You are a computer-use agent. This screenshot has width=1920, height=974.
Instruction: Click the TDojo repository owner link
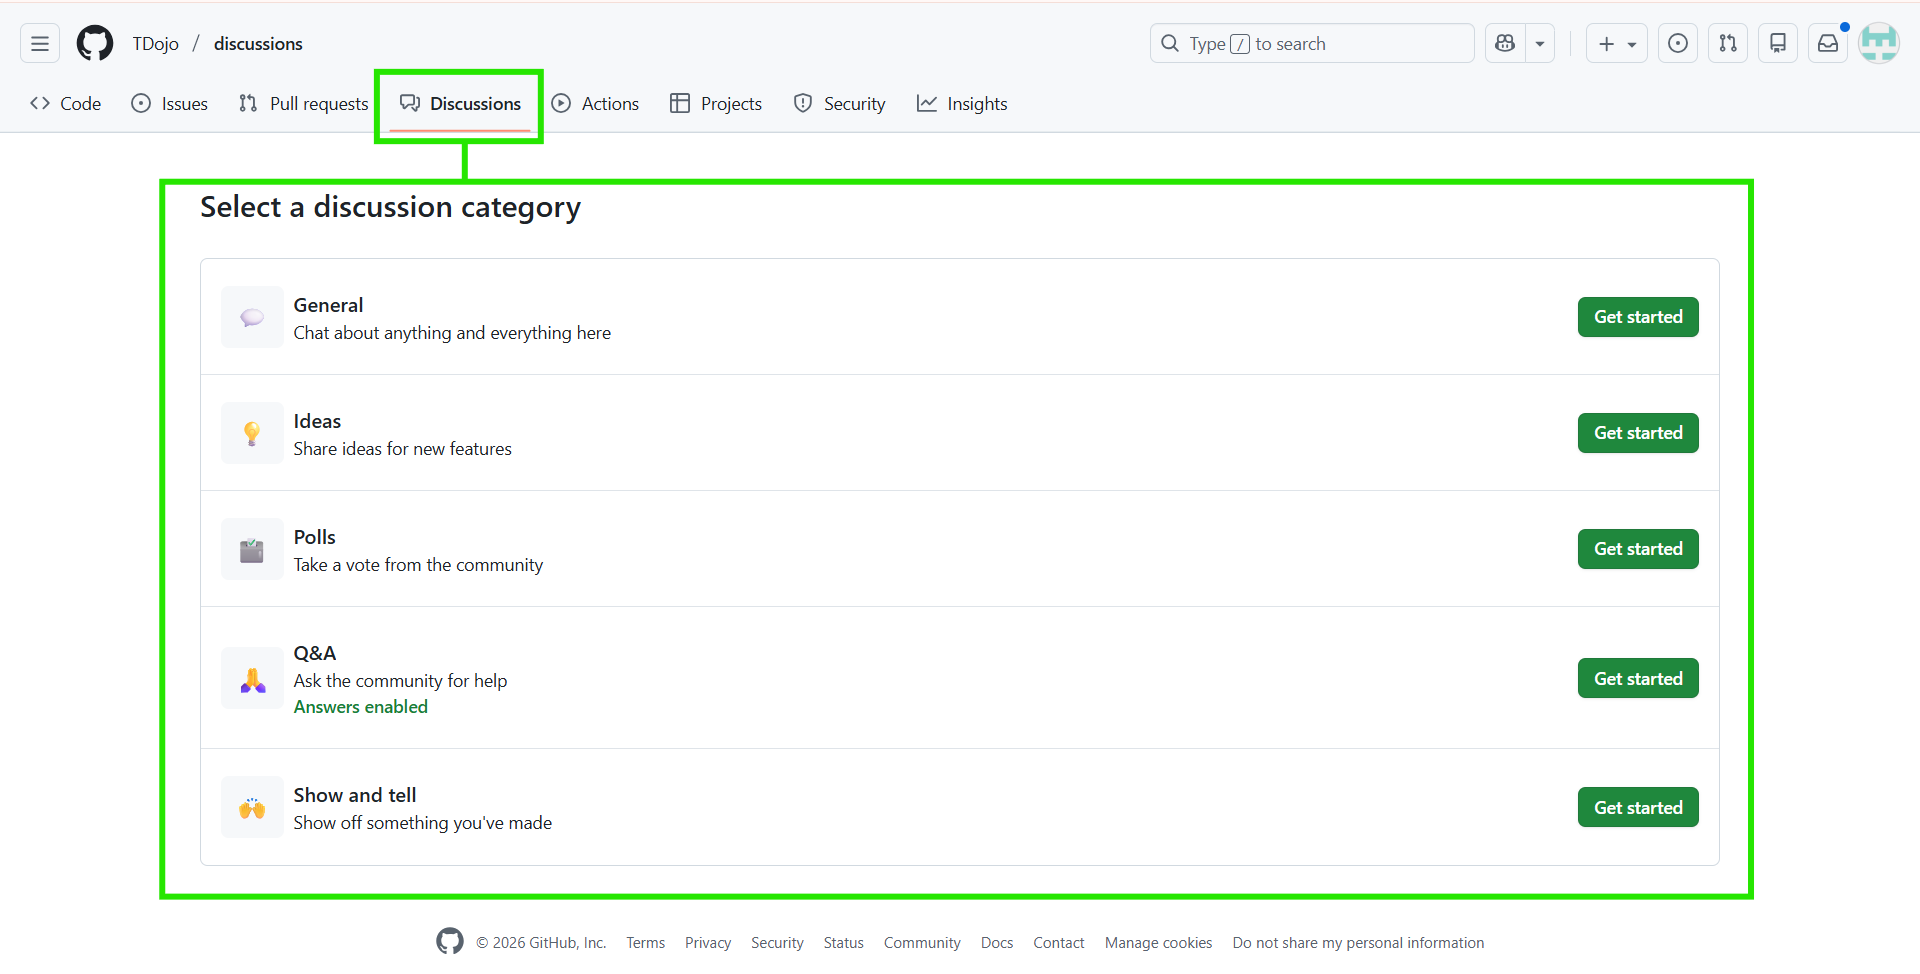coord(156,43)
